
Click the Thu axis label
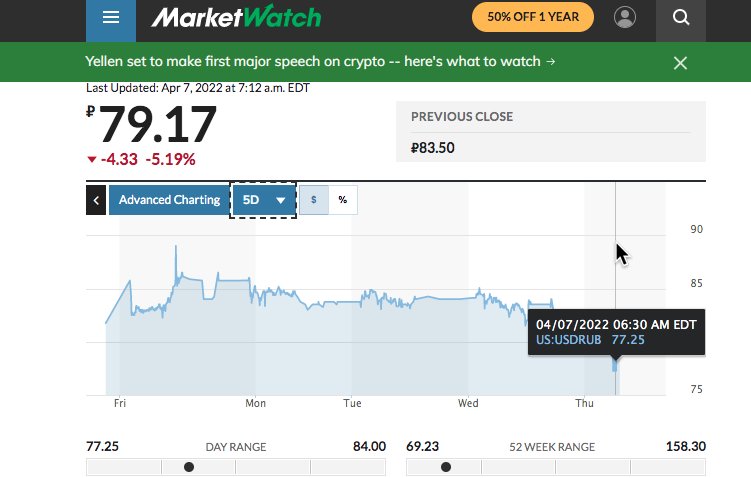[584, 403]
